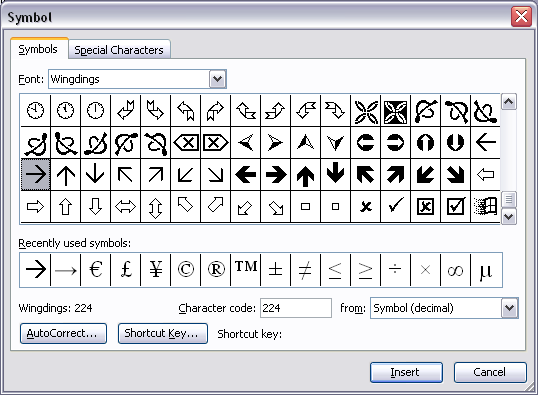Screen dimensions: 538x395
Task: Pick the white-on-black leaf ornament symbol
Action: pos(396,111)
